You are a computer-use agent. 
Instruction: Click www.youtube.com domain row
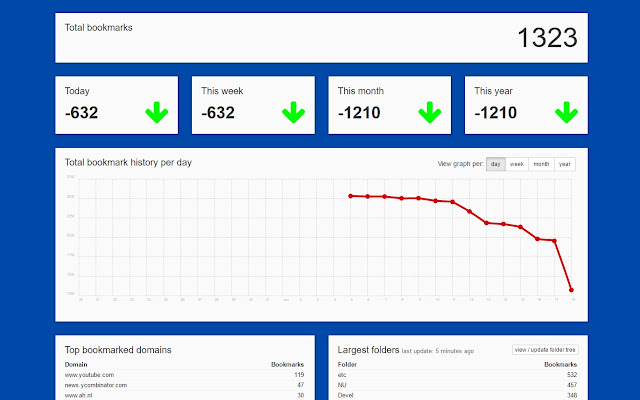pos(184,375)
